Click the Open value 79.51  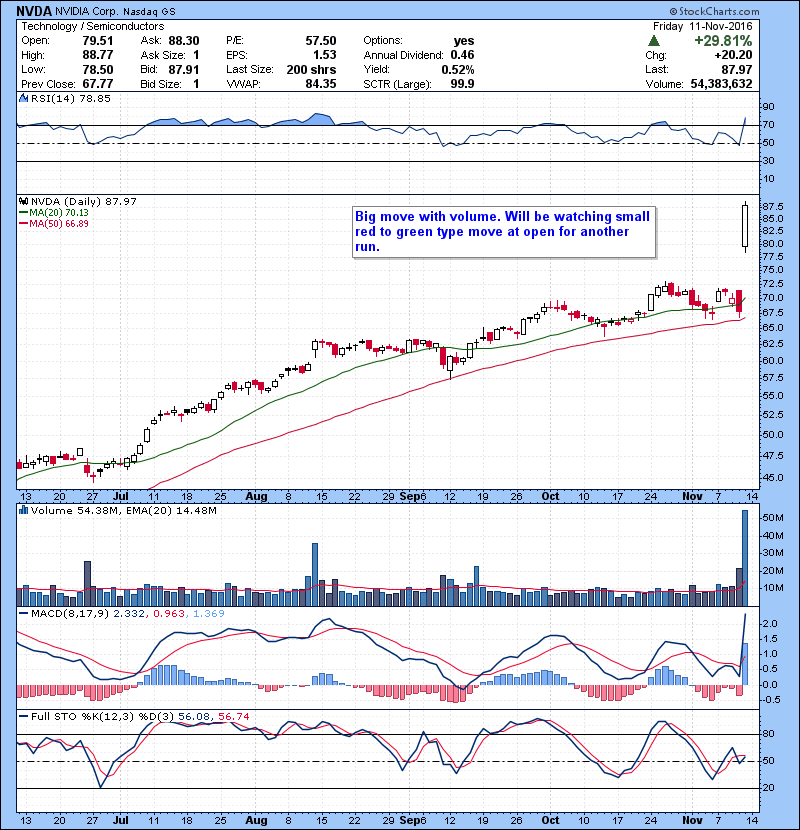[97, 41]
